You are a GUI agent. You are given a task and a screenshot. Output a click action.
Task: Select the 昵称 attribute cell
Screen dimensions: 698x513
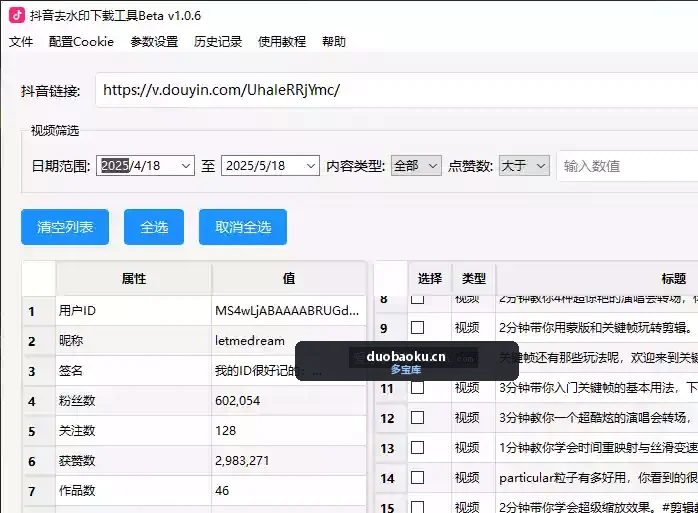coord(134,341)
